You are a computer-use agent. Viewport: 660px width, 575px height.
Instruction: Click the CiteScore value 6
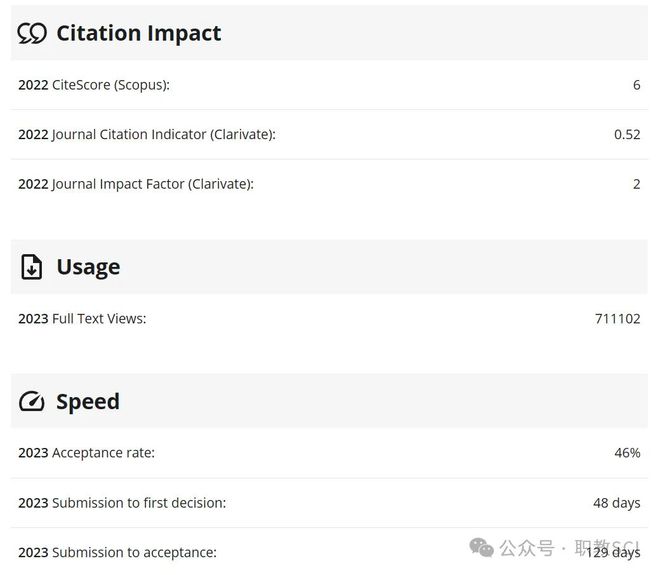[636, 85]
